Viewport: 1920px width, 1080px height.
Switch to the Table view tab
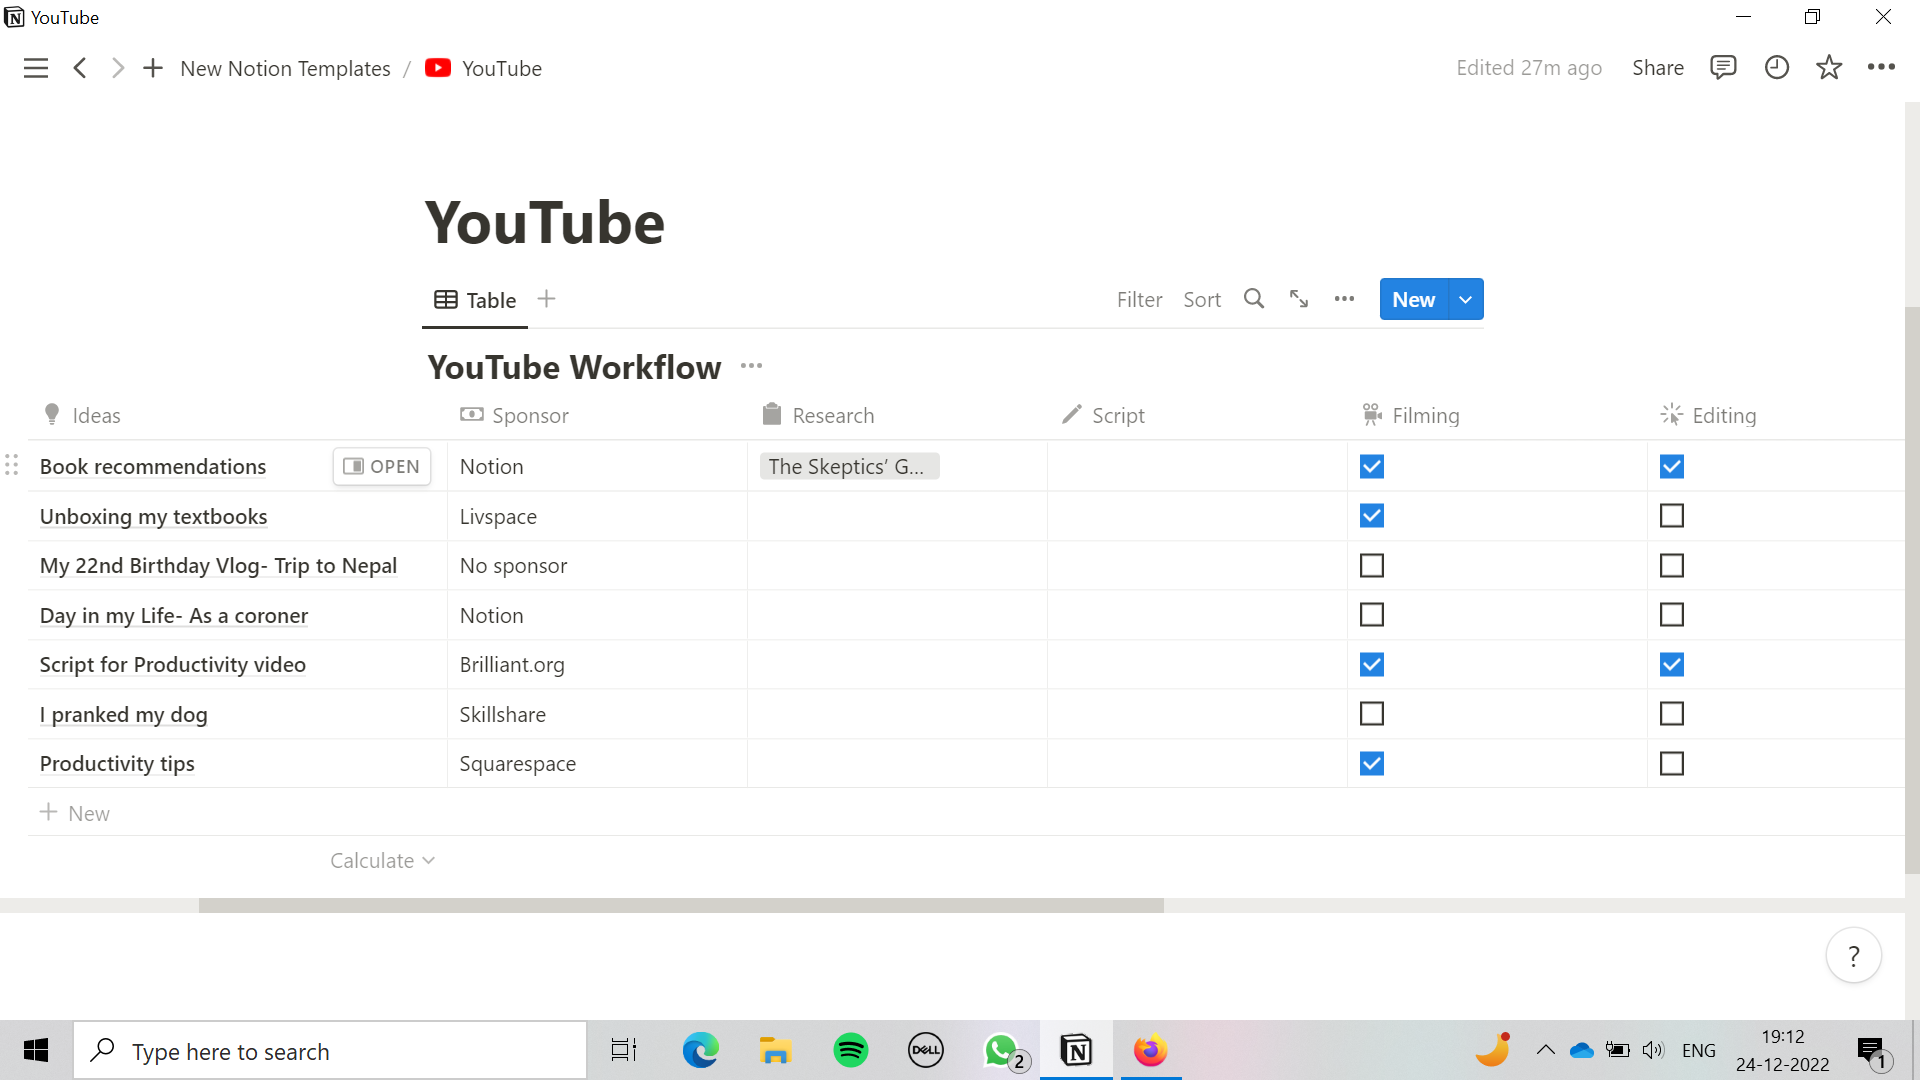pyautogui.click(x=475, y=299)
